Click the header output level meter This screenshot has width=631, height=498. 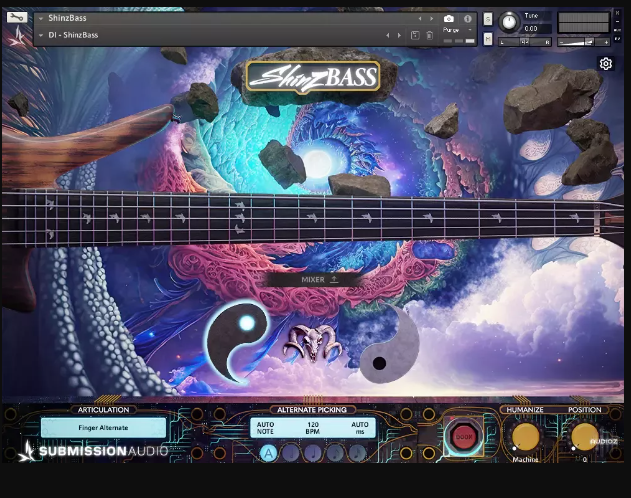tap(584, 23)
